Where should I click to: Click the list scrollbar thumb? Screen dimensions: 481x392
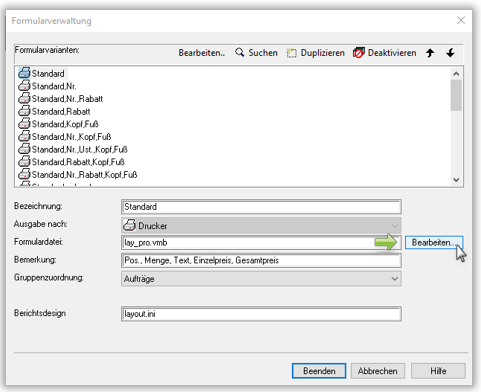point(456,95)
